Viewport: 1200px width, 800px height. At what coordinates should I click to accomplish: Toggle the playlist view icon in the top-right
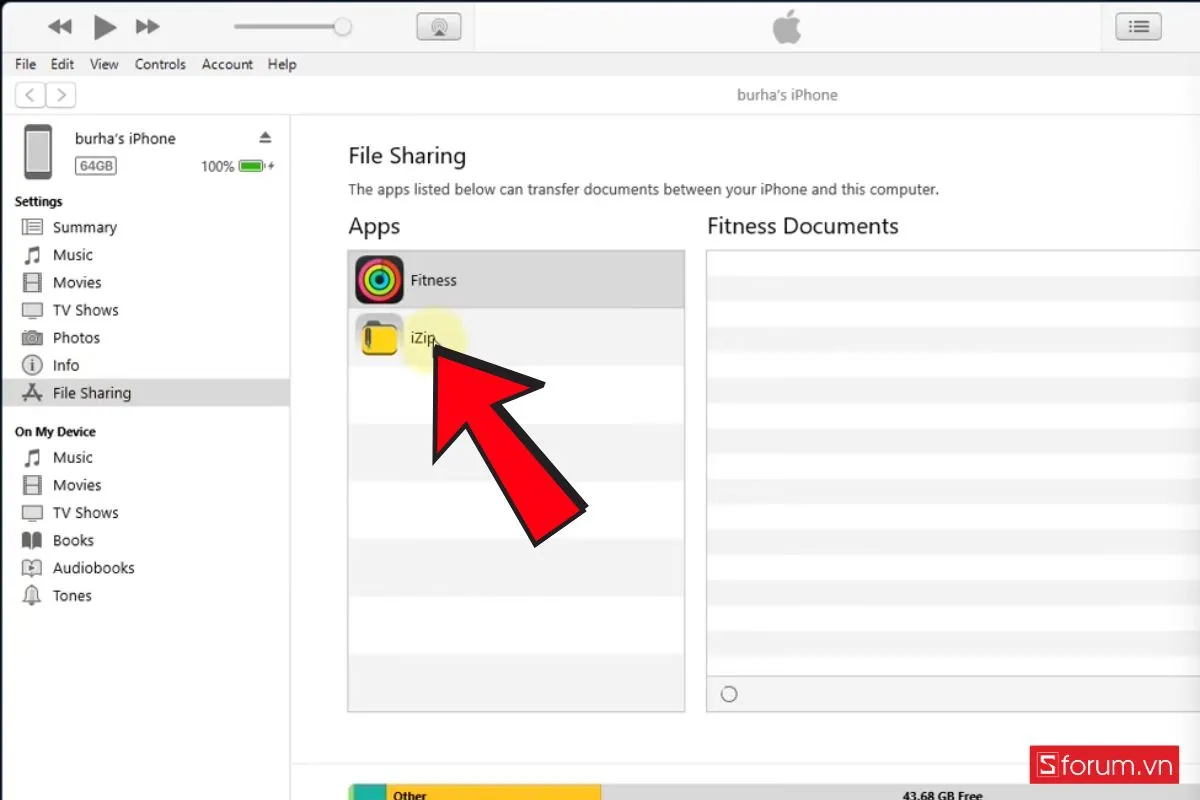(1138, 26)
